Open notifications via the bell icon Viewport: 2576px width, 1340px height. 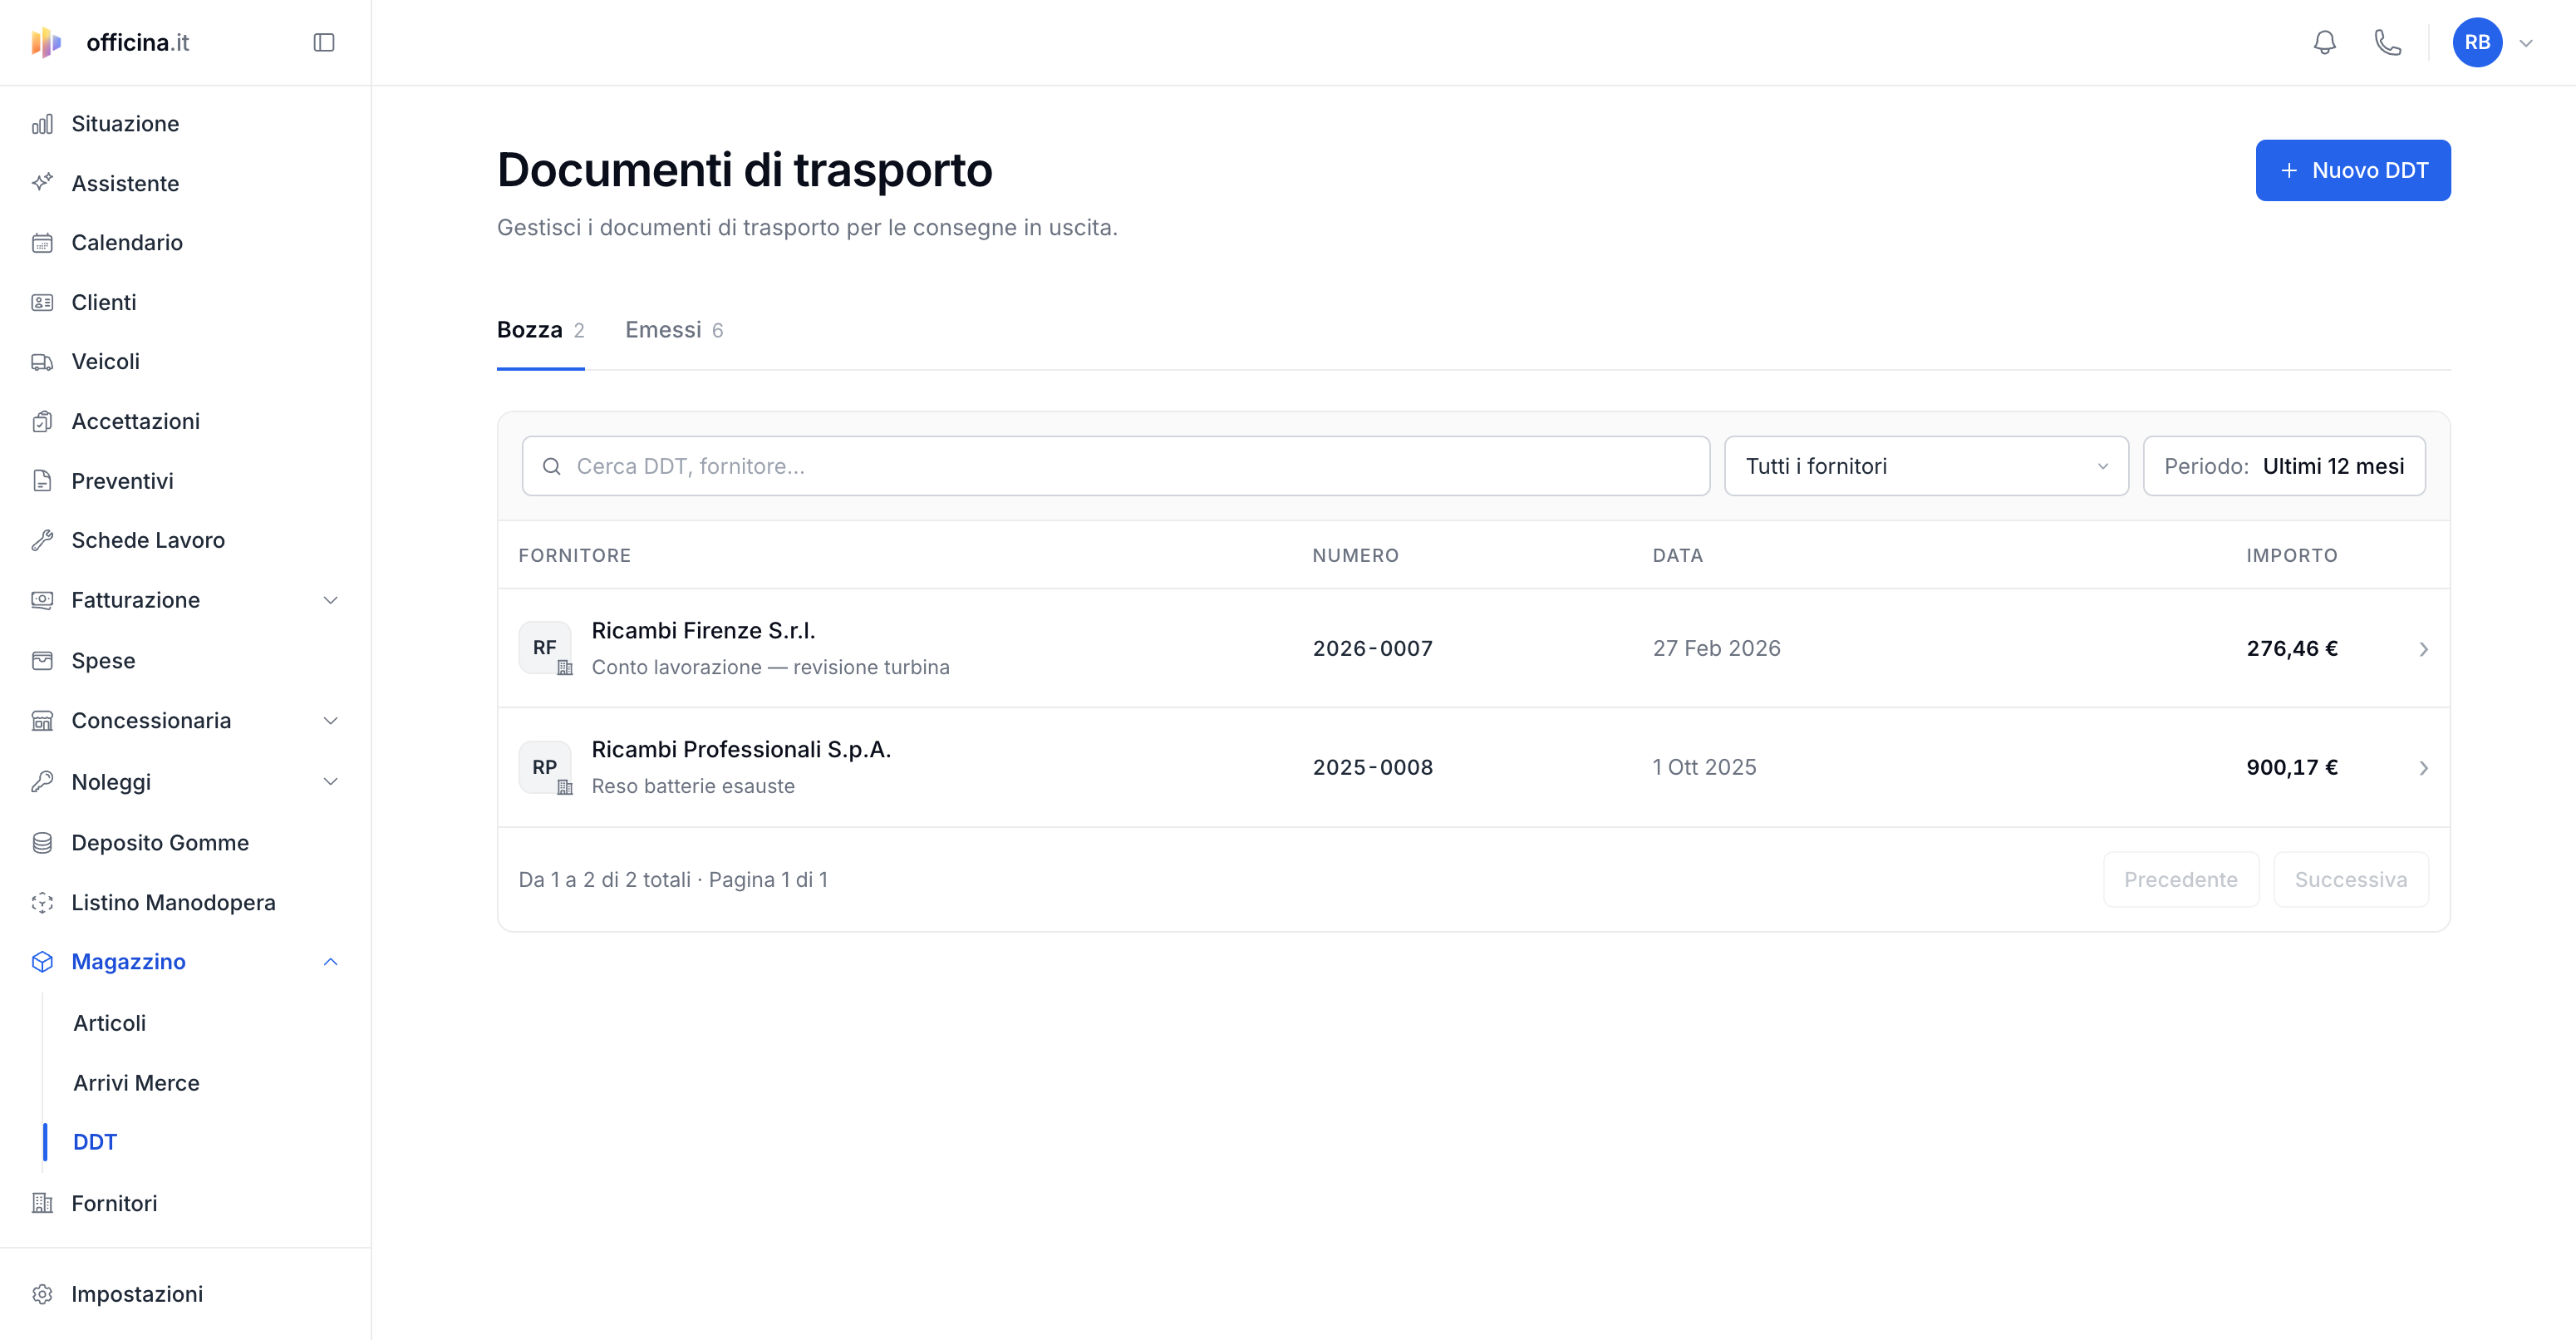[2324, 42]
